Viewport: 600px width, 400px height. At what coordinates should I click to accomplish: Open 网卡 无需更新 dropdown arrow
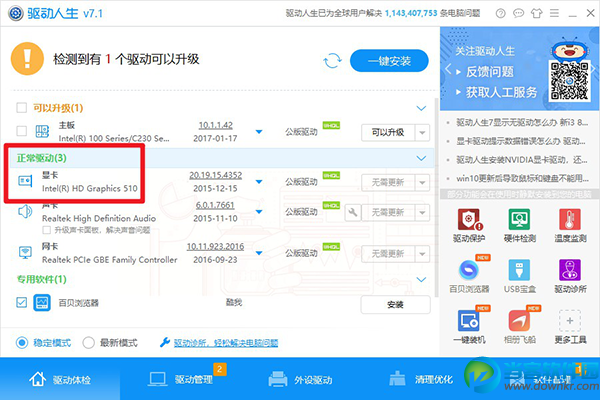[x=422, y=254]
